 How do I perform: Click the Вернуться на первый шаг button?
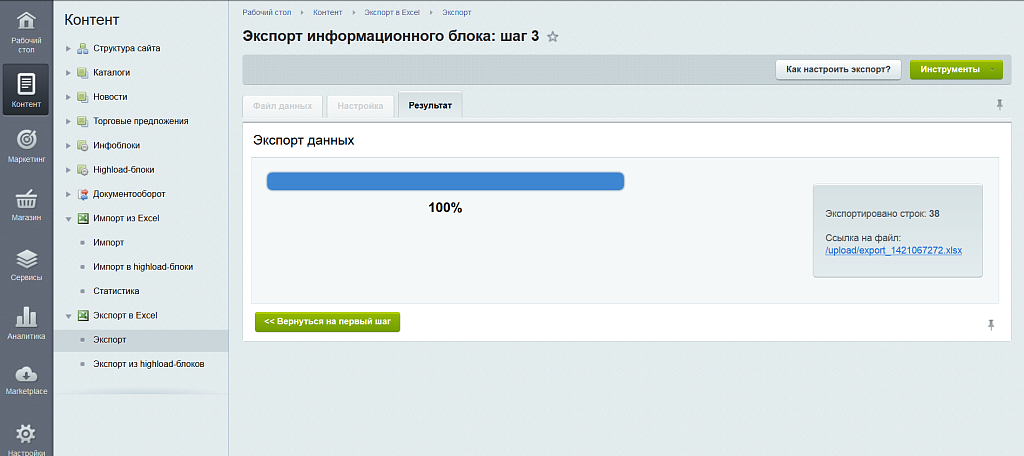pyautogui.click(x=327, y=322)
